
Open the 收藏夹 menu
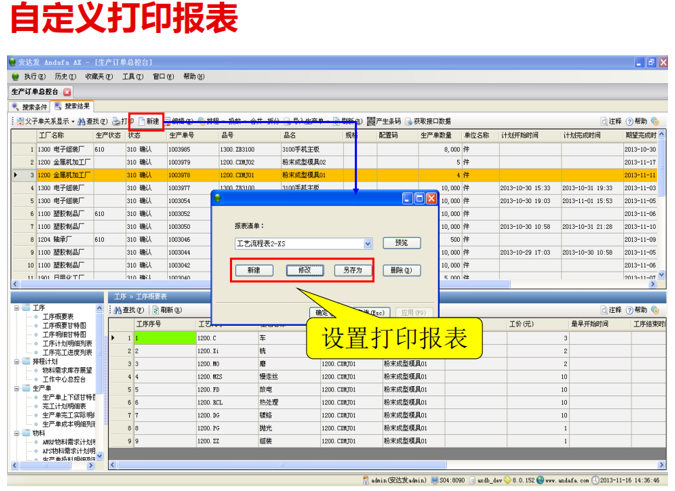pos(96,76)
